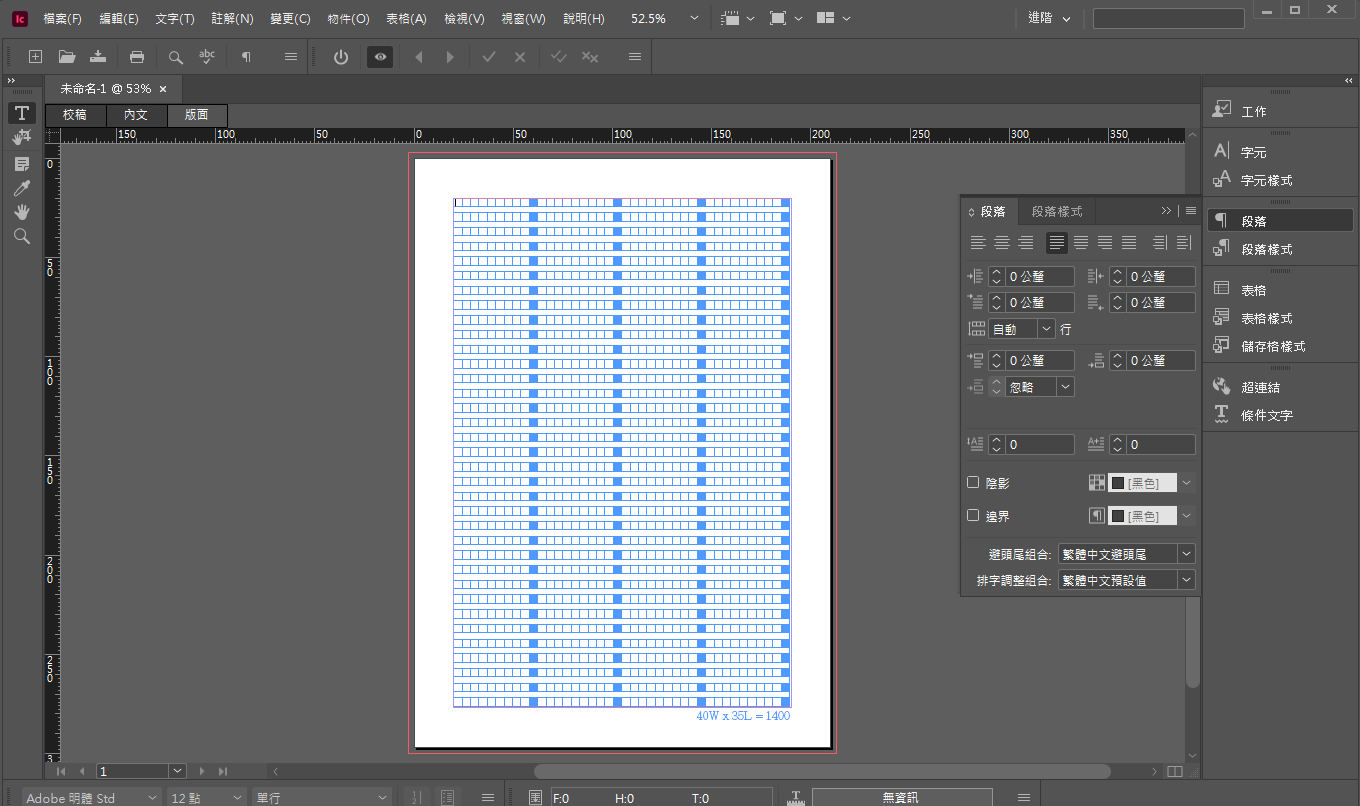Select the Hand tool

pos(21,212)
